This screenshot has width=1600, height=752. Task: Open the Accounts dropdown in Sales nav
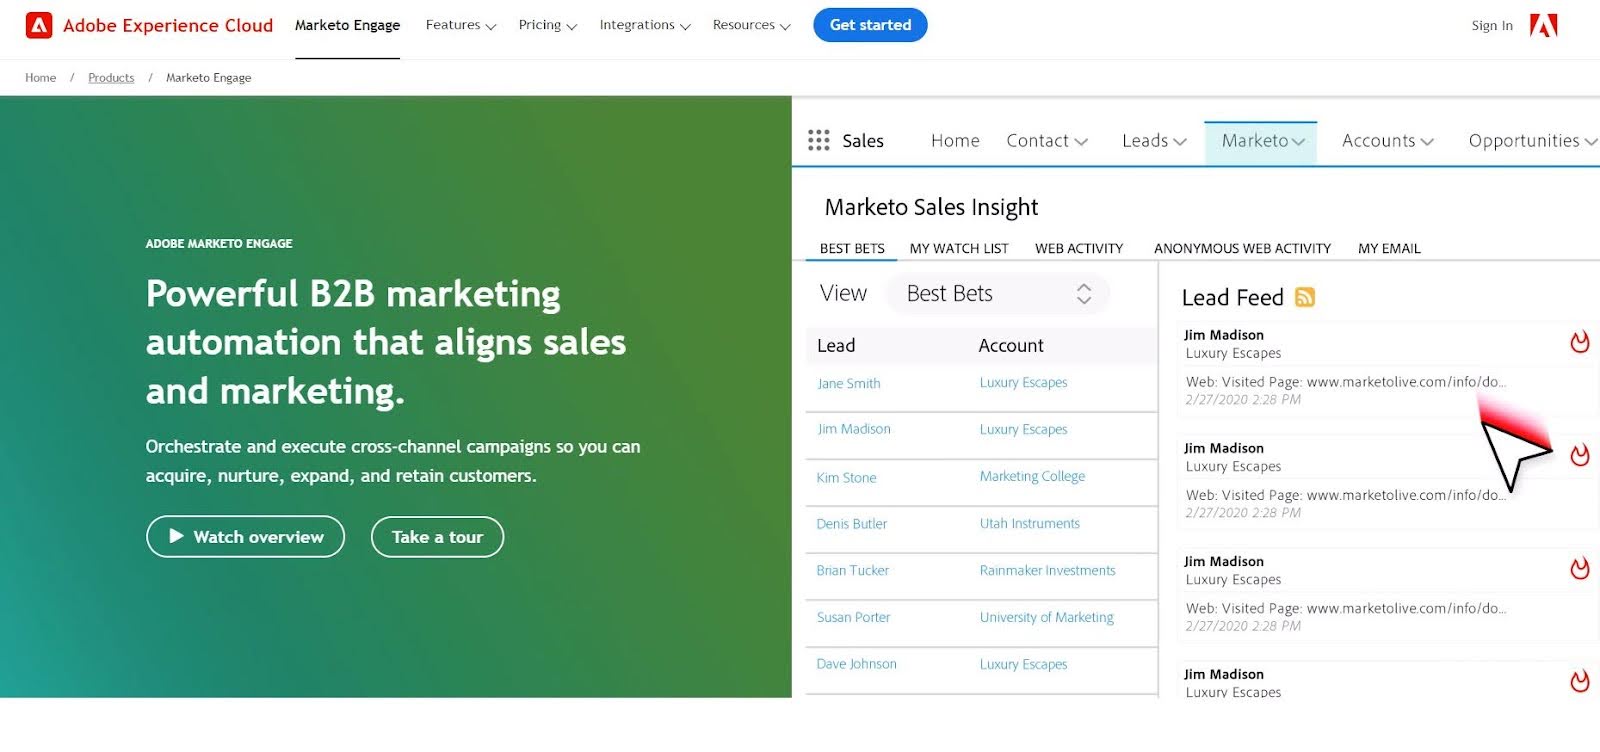[x=1388, y=141]
